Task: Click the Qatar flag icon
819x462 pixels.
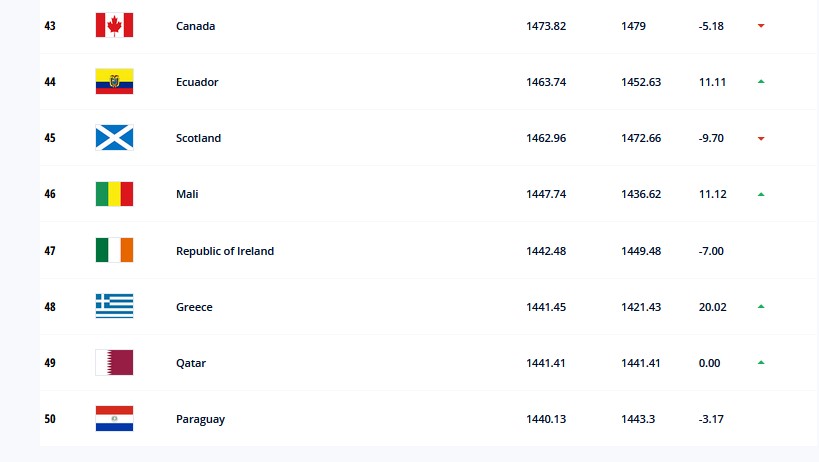Action: (114, 362)
